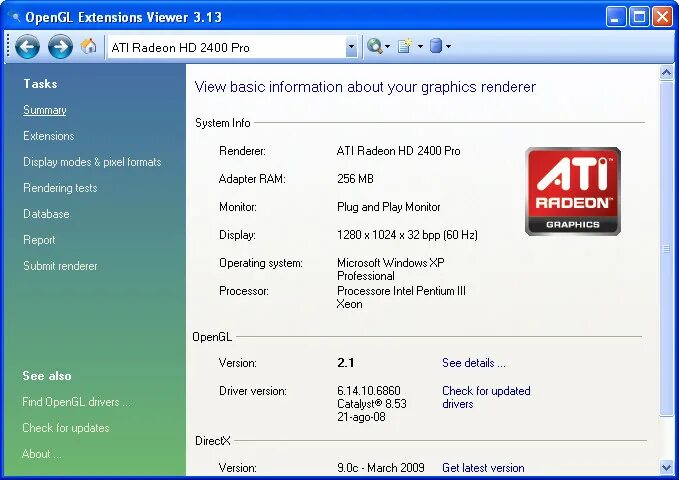Click the Back arrow button
Viewport: 679px width, 480px height.
pyautogui.click(x=27, y=46)
